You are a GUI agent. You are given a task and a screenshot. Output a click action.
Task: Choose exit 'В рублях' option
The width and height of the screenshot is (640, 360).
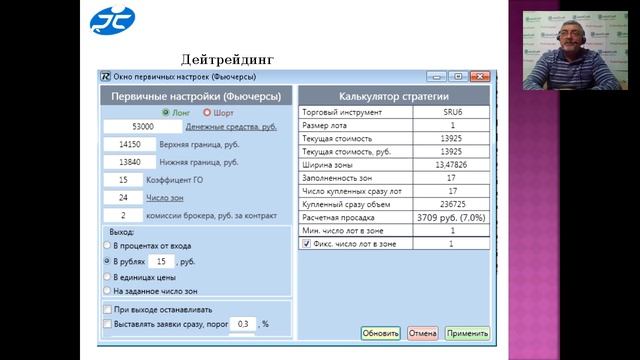coord(107,261)
